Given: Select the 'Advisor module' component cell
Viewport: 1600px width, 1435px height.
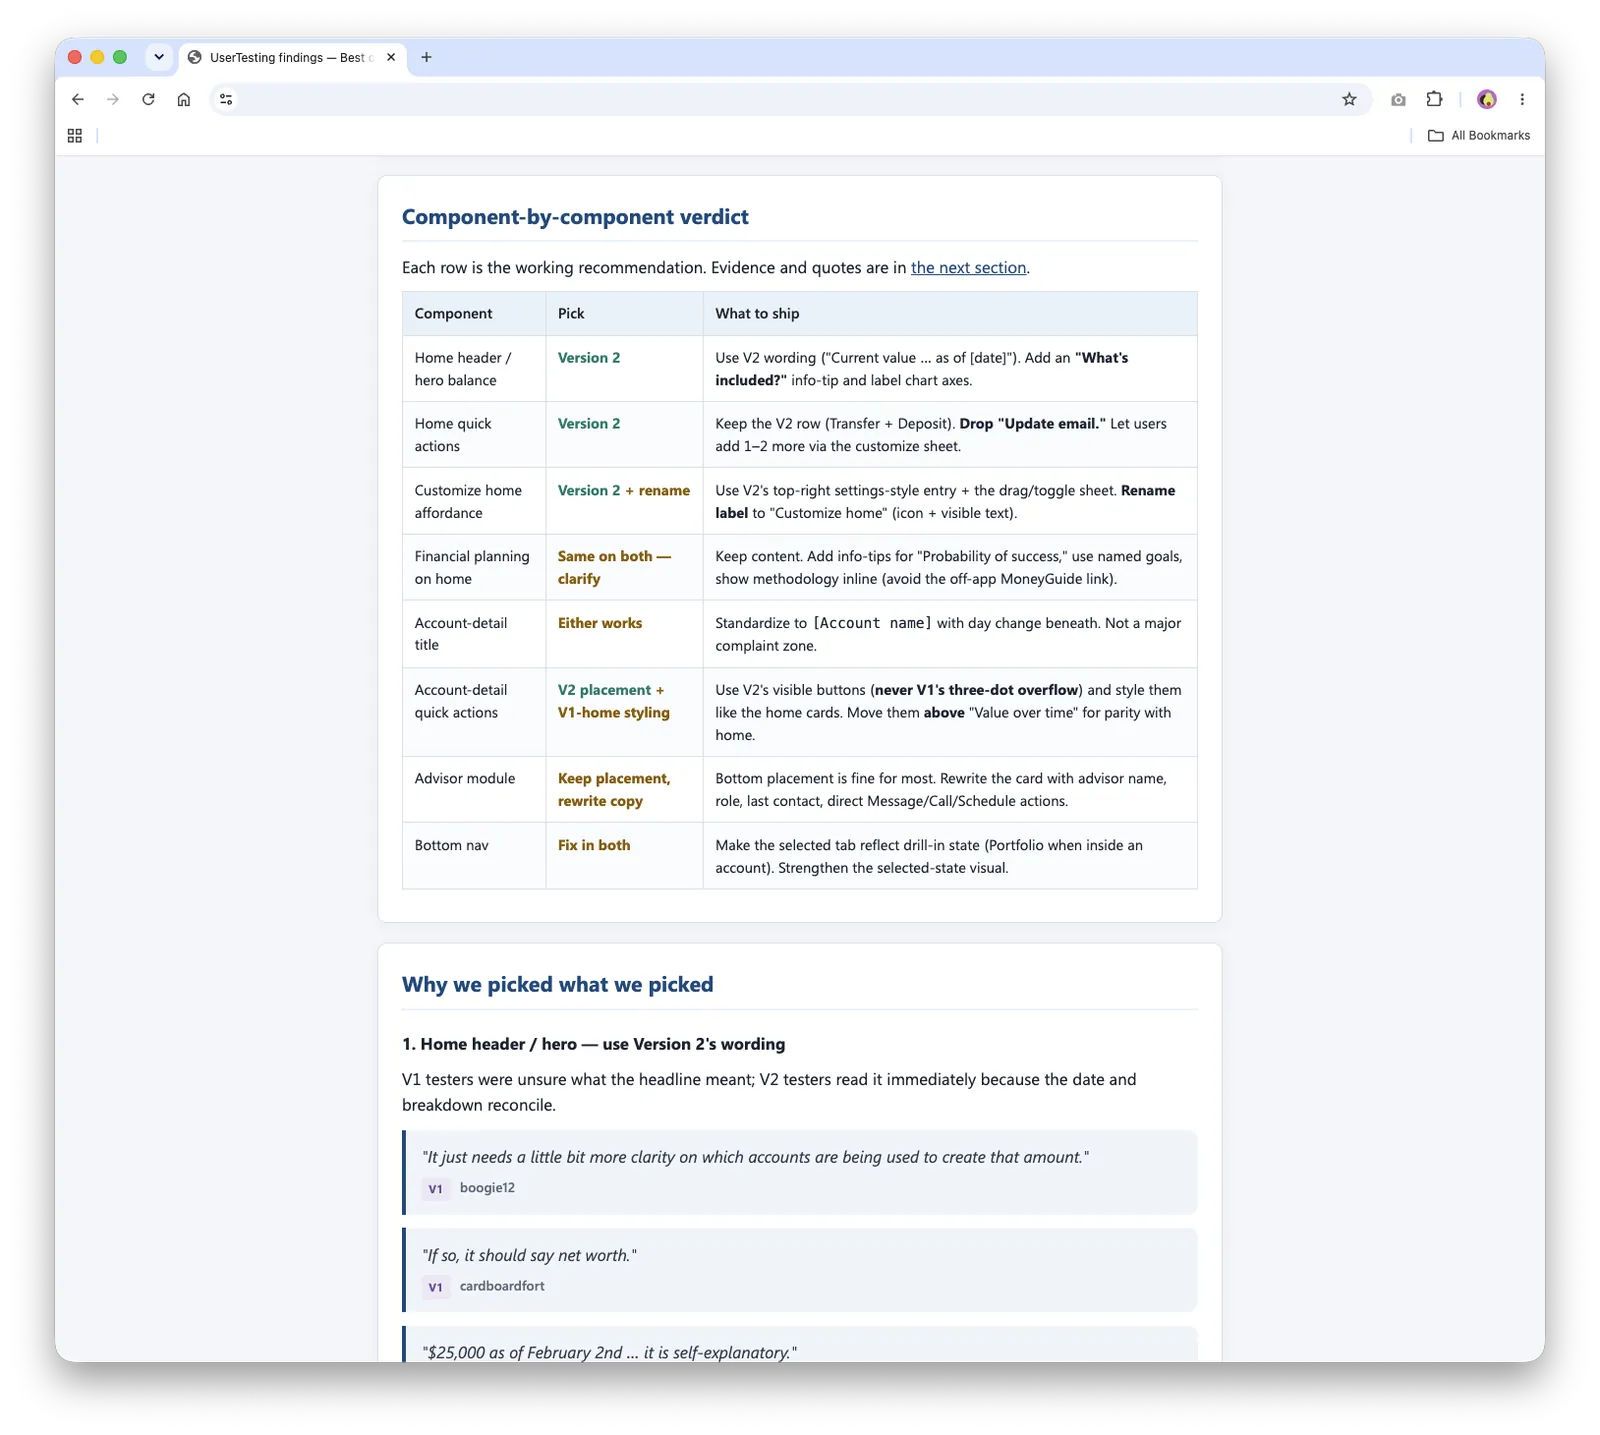Looking at the screenshot, I should coord(474,790).
